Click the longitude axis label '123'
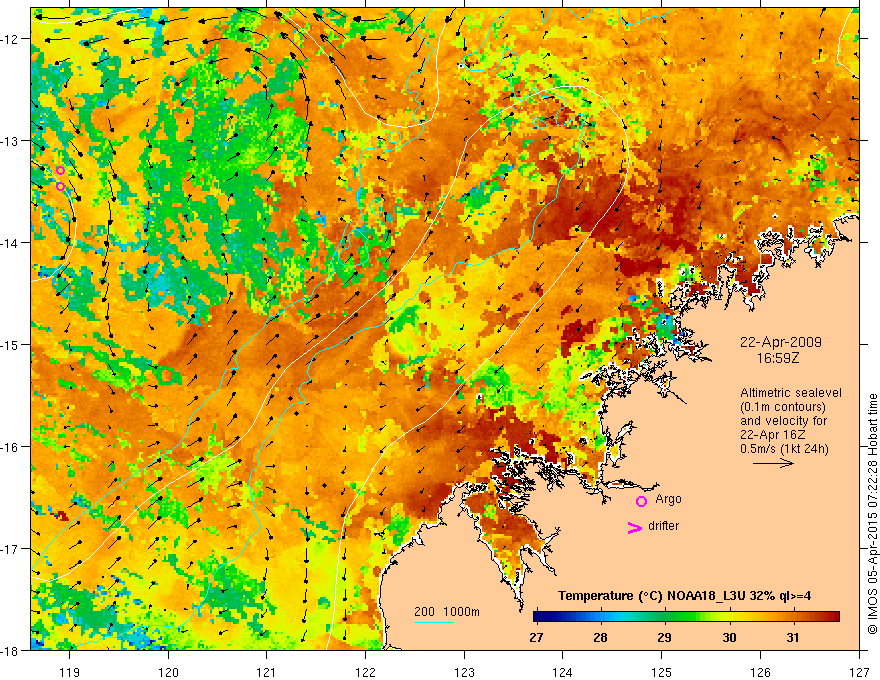The width and height of the screenshot is (880, 680). [464, 672]
